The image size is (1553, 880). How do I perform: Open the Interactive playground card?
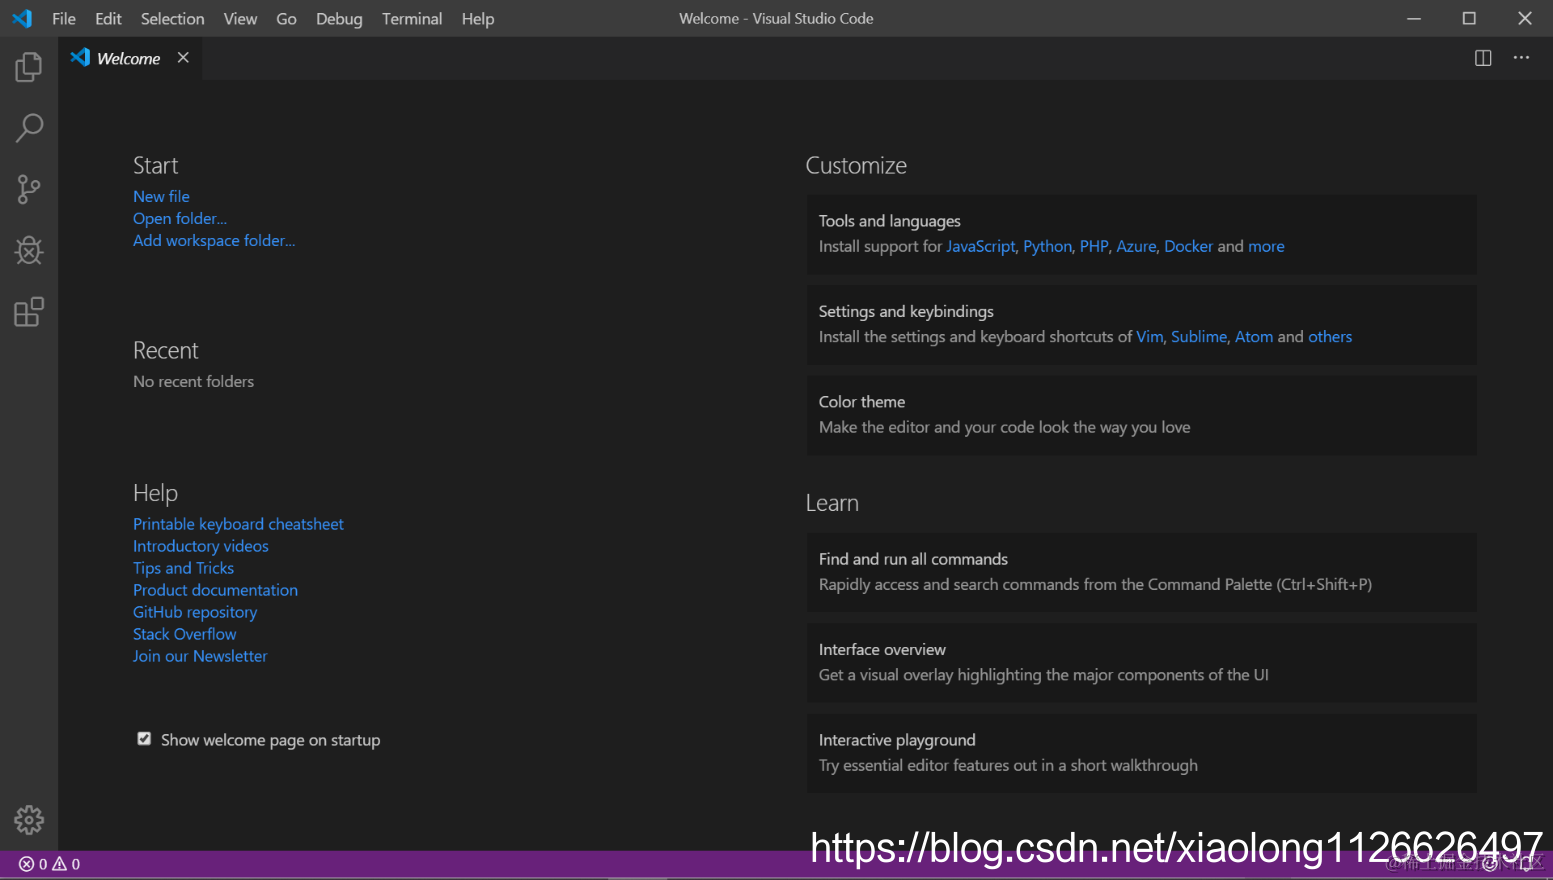click(1141, 753)
